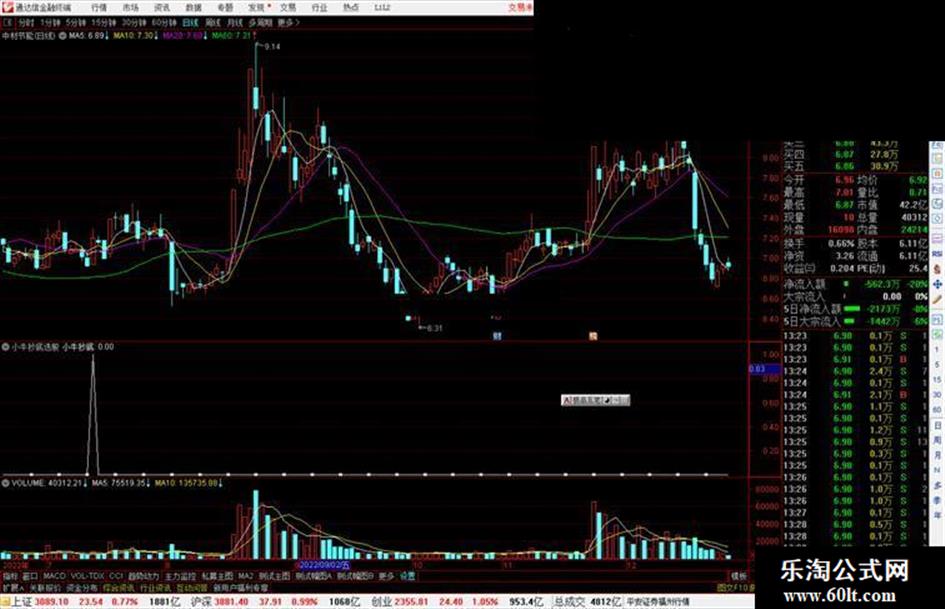Expand the 更多 period options
Image resolution: width=945 pixels, height=609 pixels.
point(289,22)
